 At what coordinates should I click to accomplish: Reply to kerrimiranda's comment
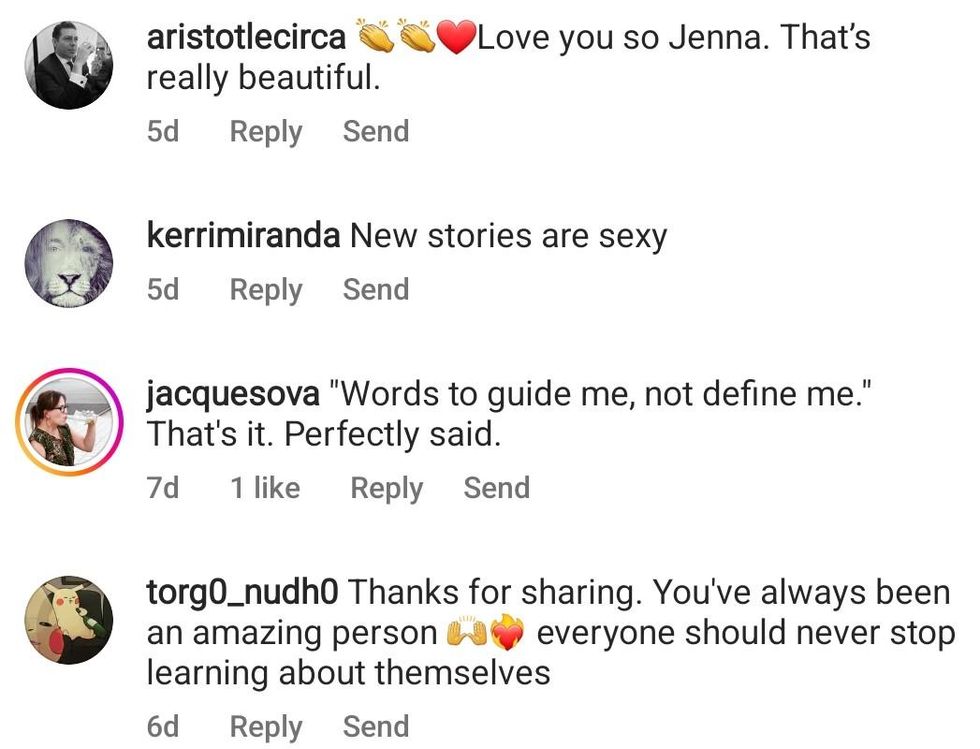[x=265, y=289]
